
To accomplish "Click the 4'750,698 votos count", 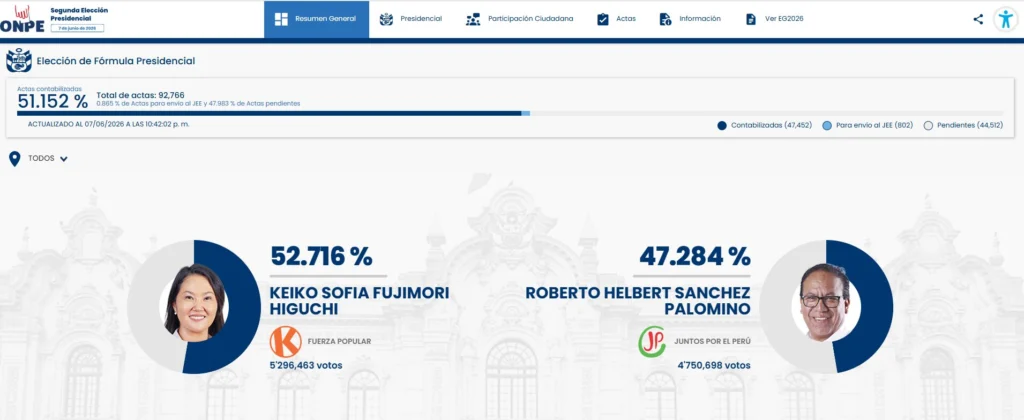I will [714, 366].
